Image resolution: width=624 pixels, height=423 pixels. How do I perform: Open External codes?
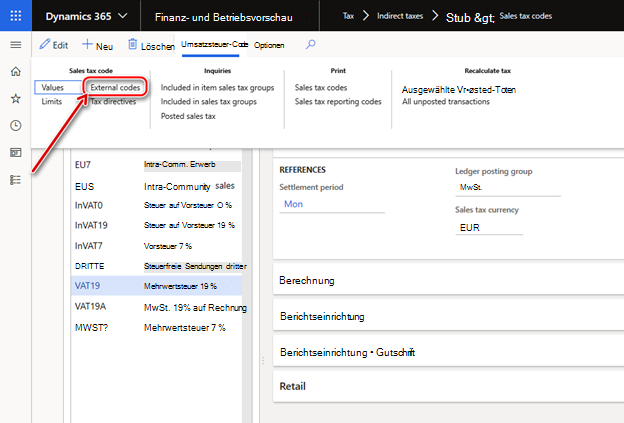(115, 87)
